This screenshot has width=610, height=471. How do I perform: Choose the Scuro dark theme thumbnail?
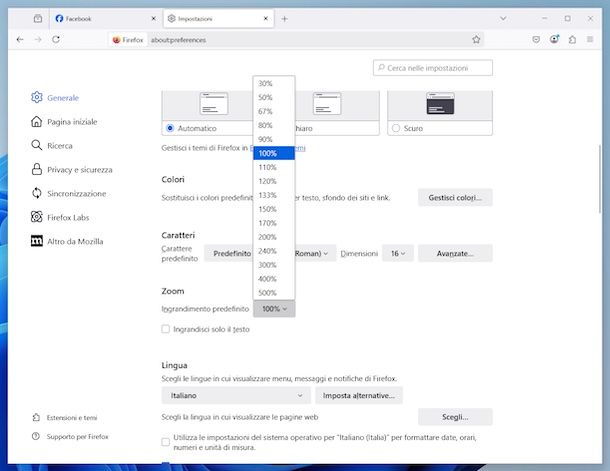440,103
